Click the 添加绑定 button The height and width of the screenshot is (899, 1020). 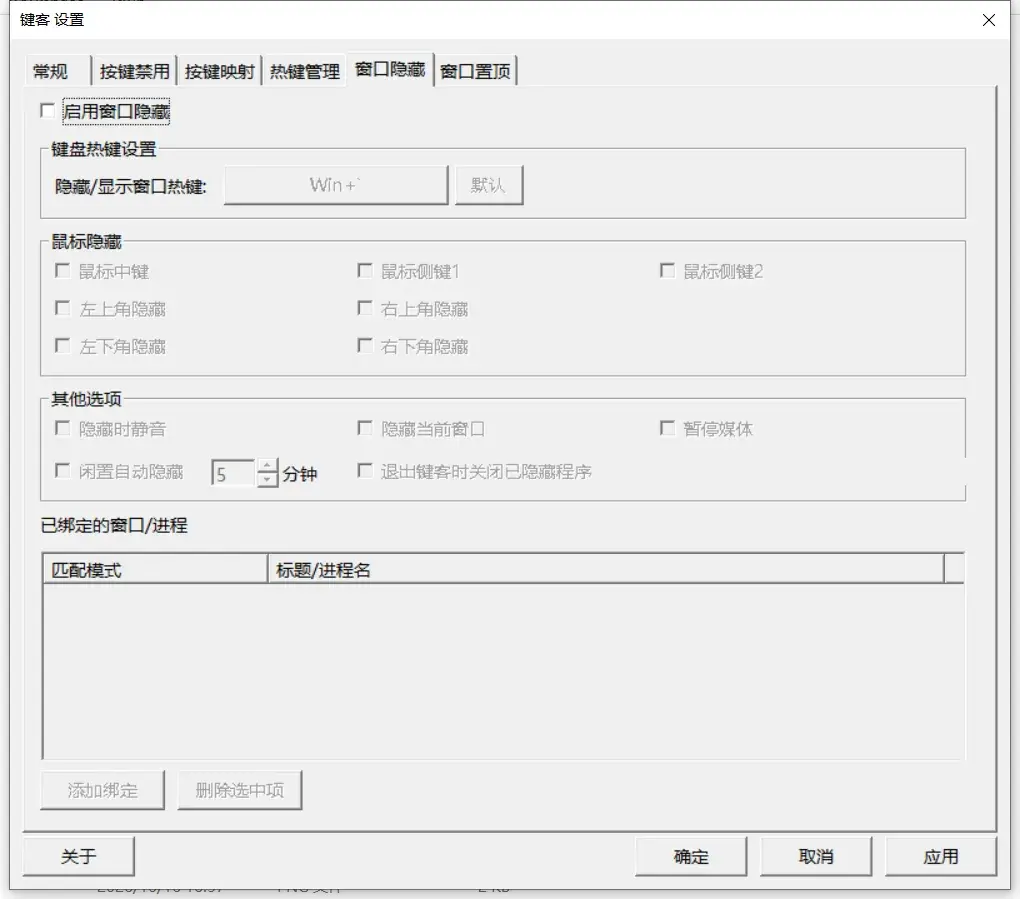coord(103,790)
